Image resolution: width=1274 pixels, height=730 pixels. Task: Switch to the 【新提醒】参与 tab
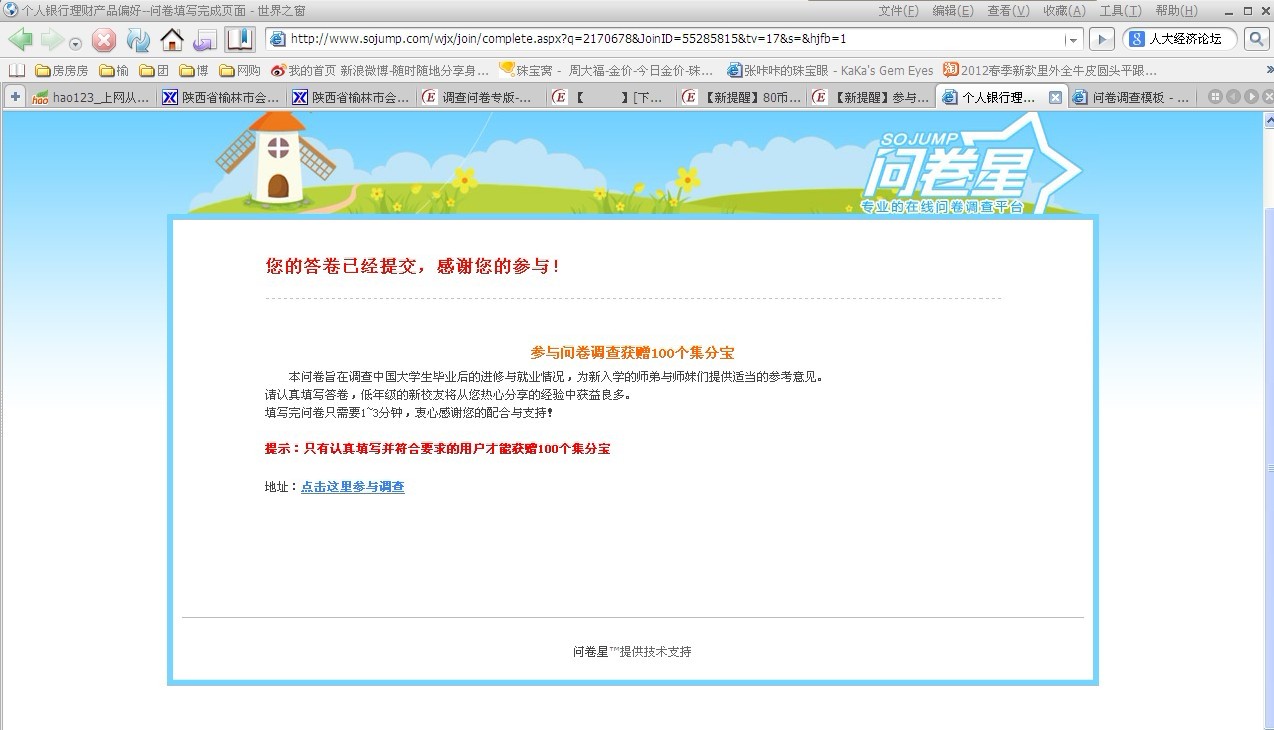pyautogui.click(x=871, y=97)
